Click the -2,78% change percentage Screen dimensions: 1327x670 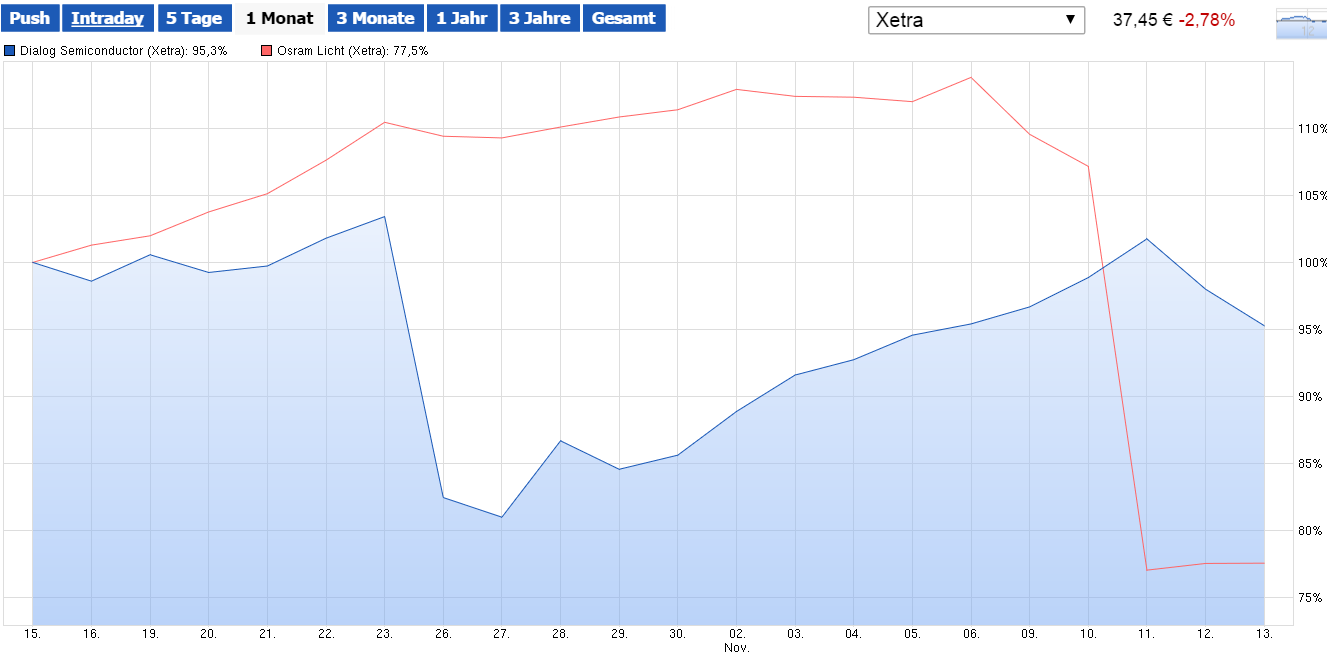click(1206, 20)
